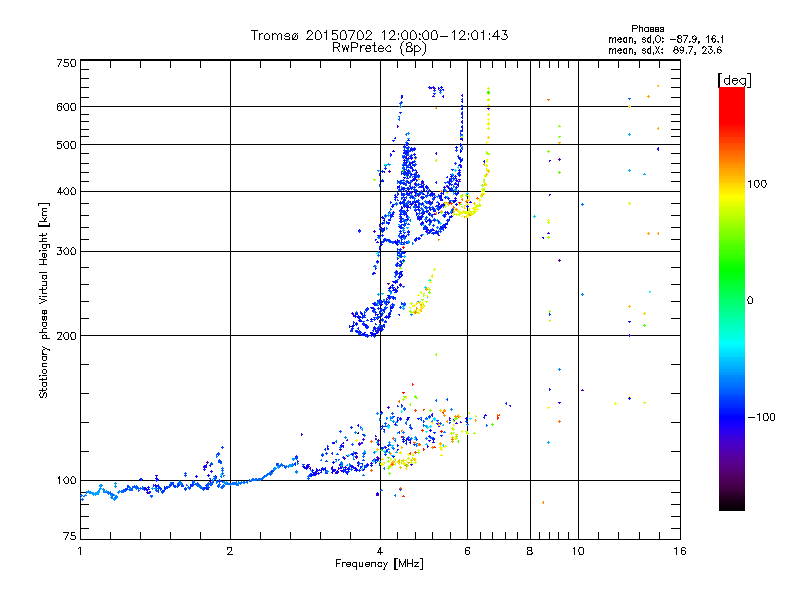The height and width of the screenshot is (600, 800).
Task: Click the y-axis tick label '600'
Action: 67,107
